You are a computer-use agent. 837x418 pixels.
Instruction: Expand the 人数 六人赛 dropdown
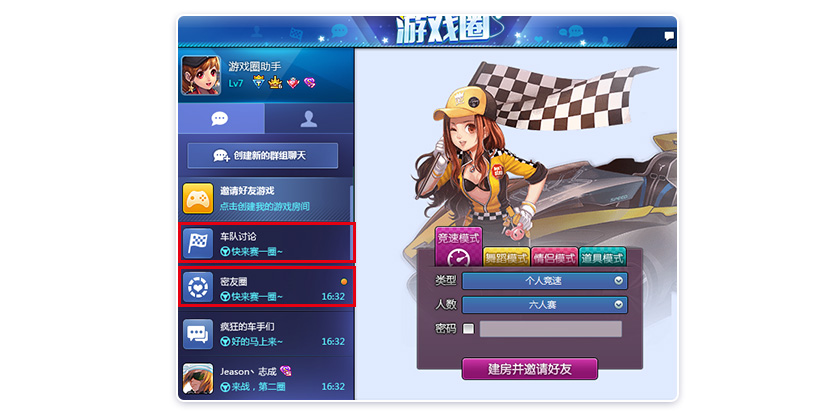pyautogui.click(x=544, y=305)
